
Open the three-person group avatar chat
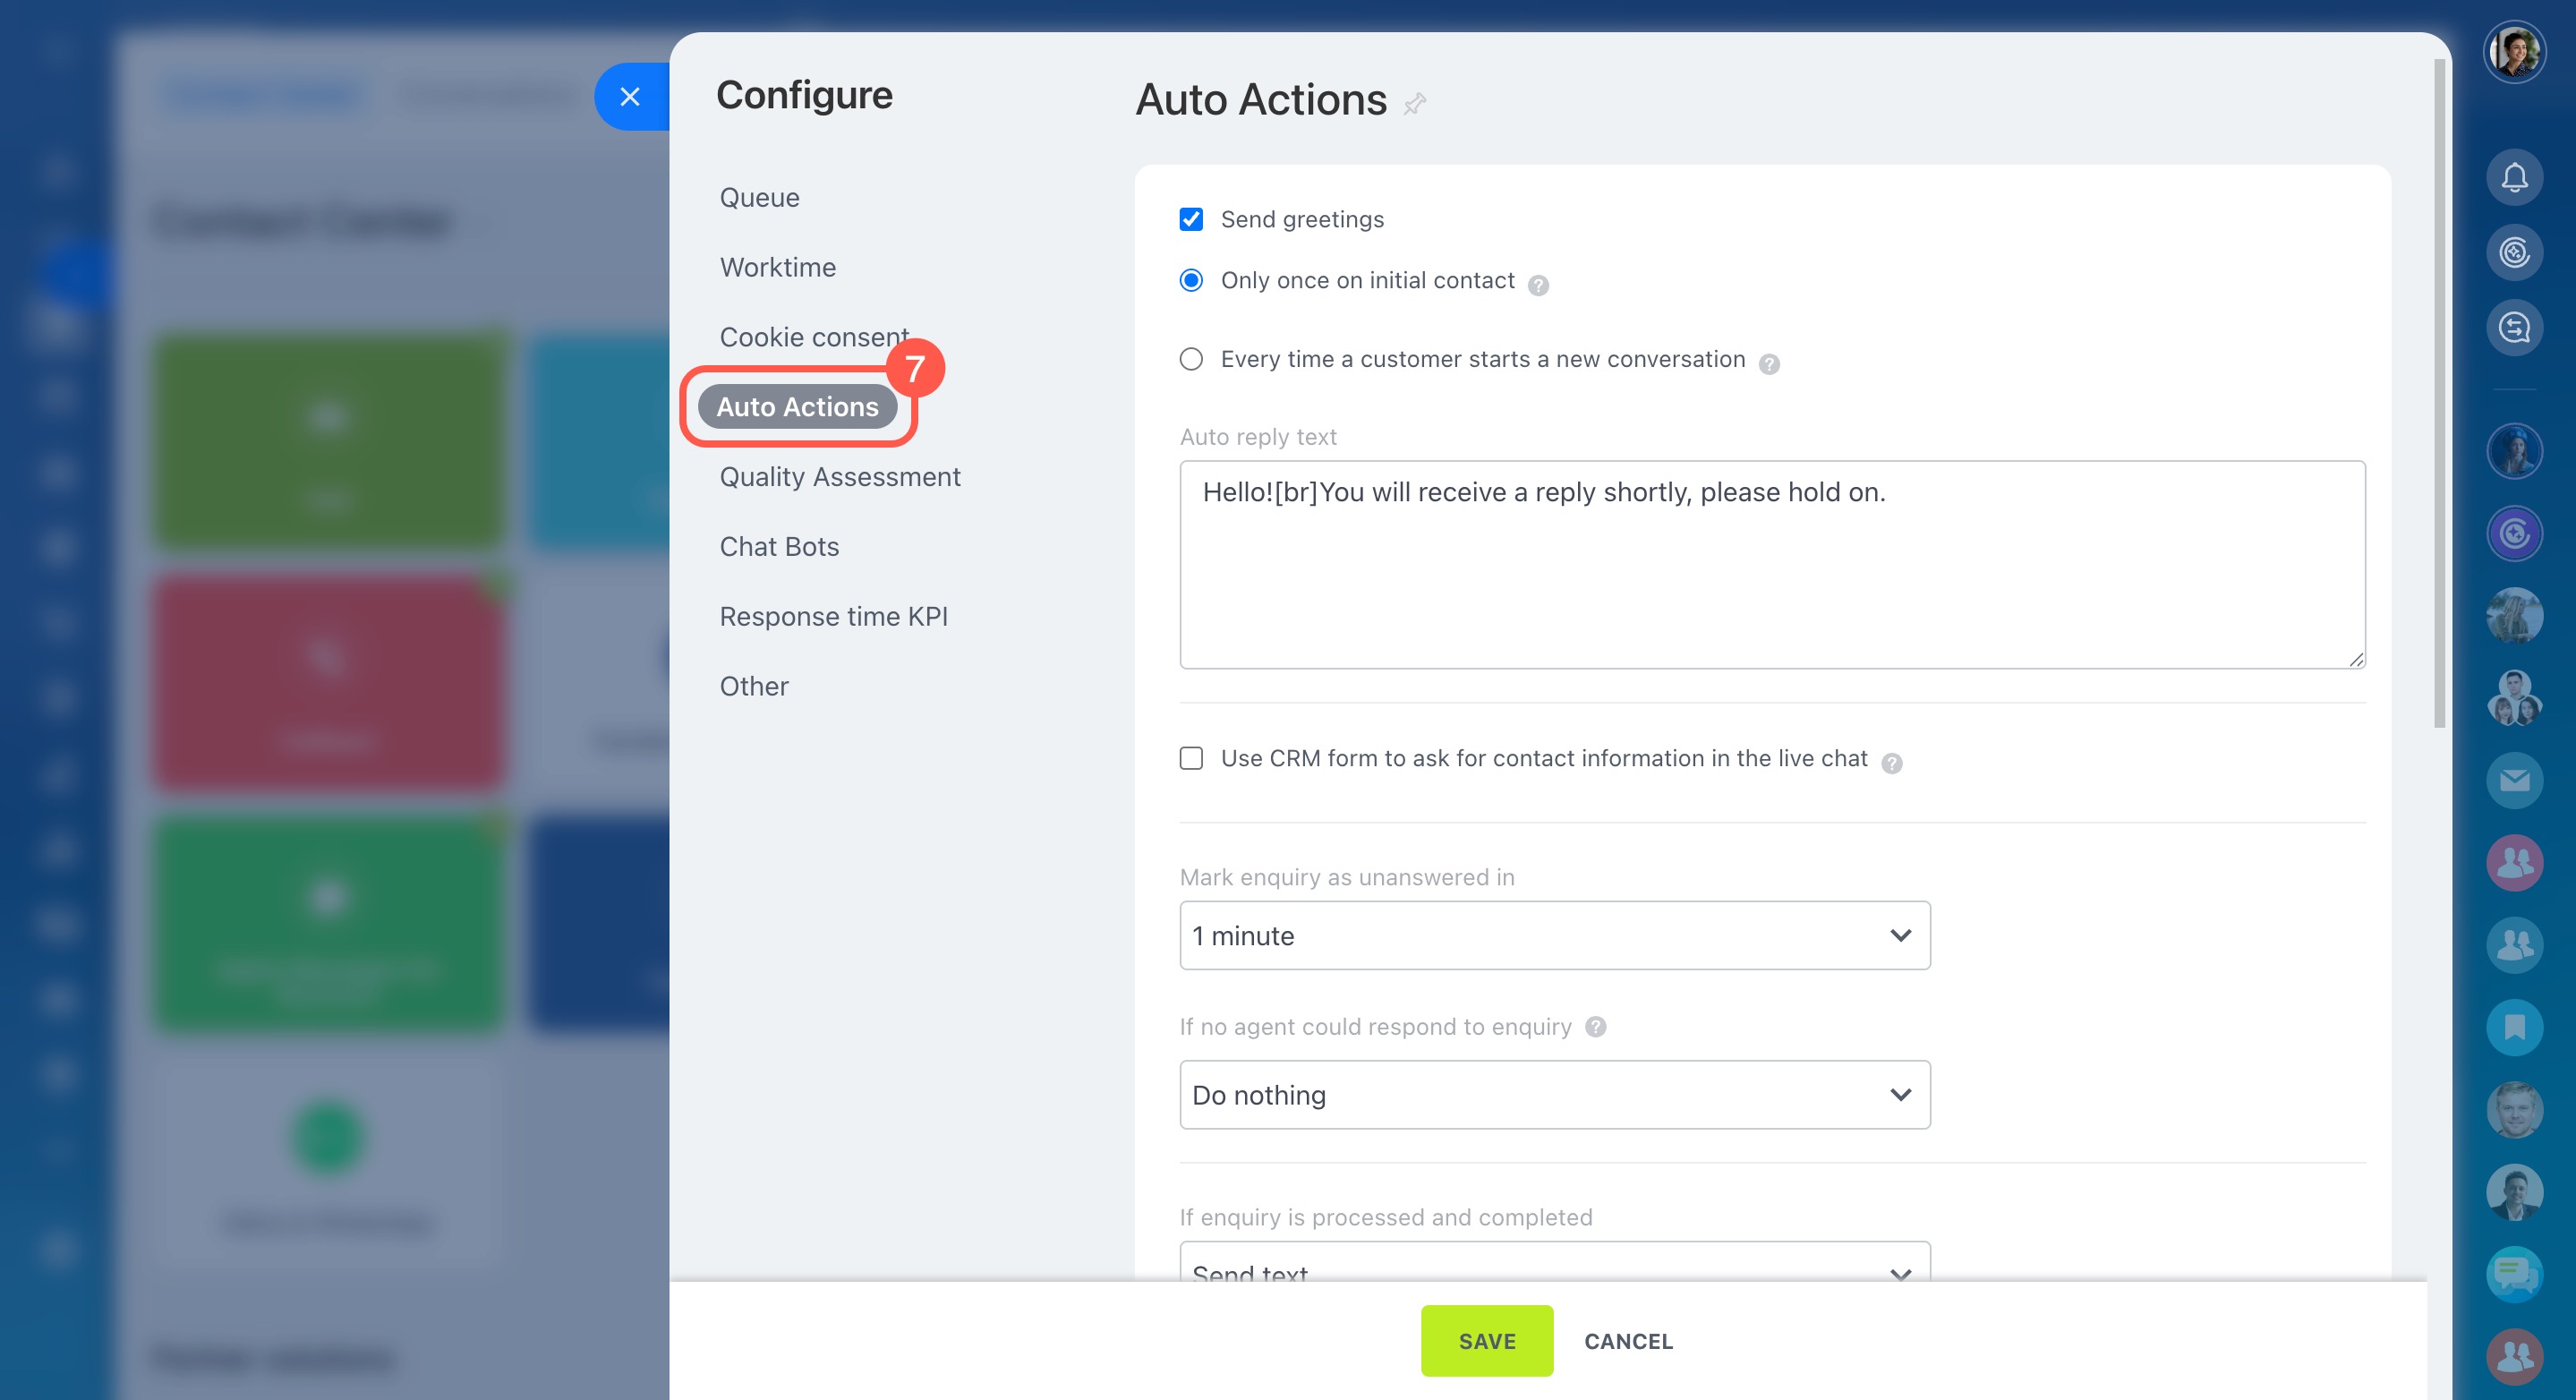click(x=2514, y=698)
